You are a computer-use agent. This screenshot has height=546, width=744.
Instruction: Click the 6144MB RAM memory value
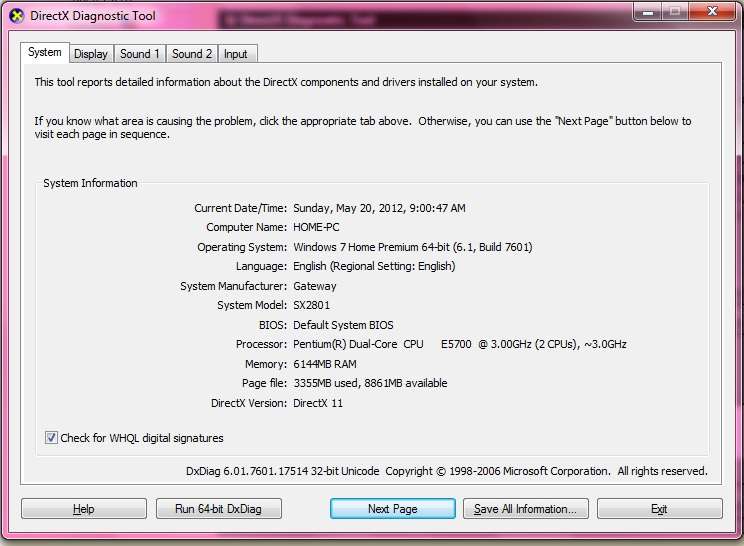(325, 364)
